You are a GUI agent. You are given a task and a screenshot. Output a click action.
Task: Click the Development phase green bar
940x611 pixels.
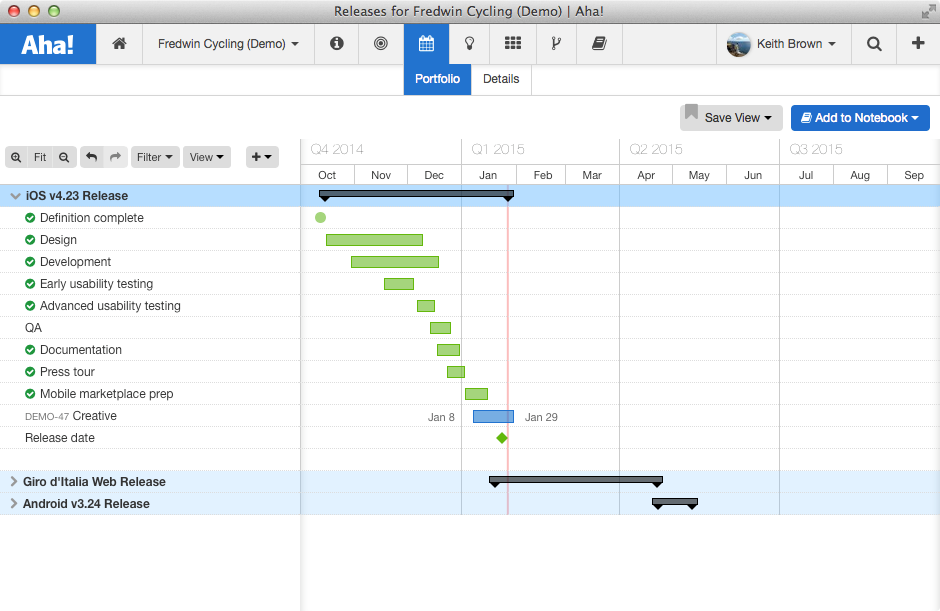point(395,262)
